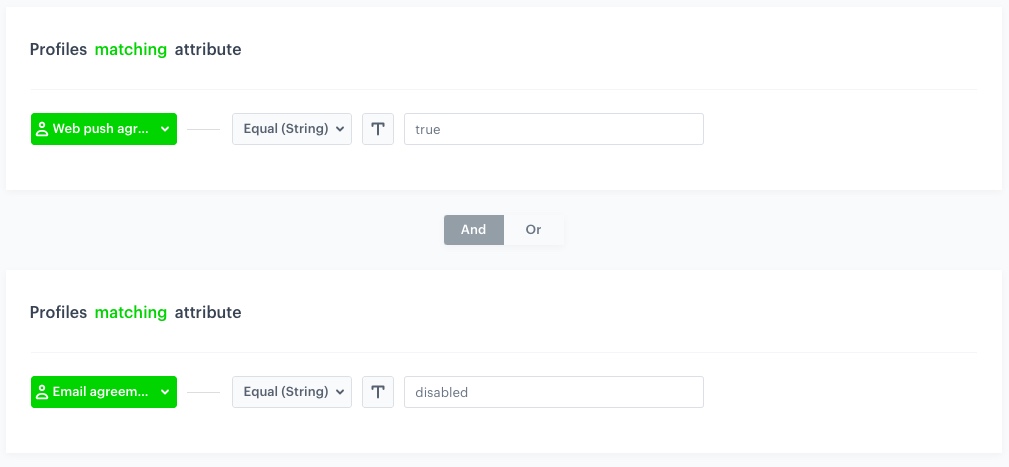
Task: Expand the Equal (String) operator for Email agreement
Action: tap(292, 392)
